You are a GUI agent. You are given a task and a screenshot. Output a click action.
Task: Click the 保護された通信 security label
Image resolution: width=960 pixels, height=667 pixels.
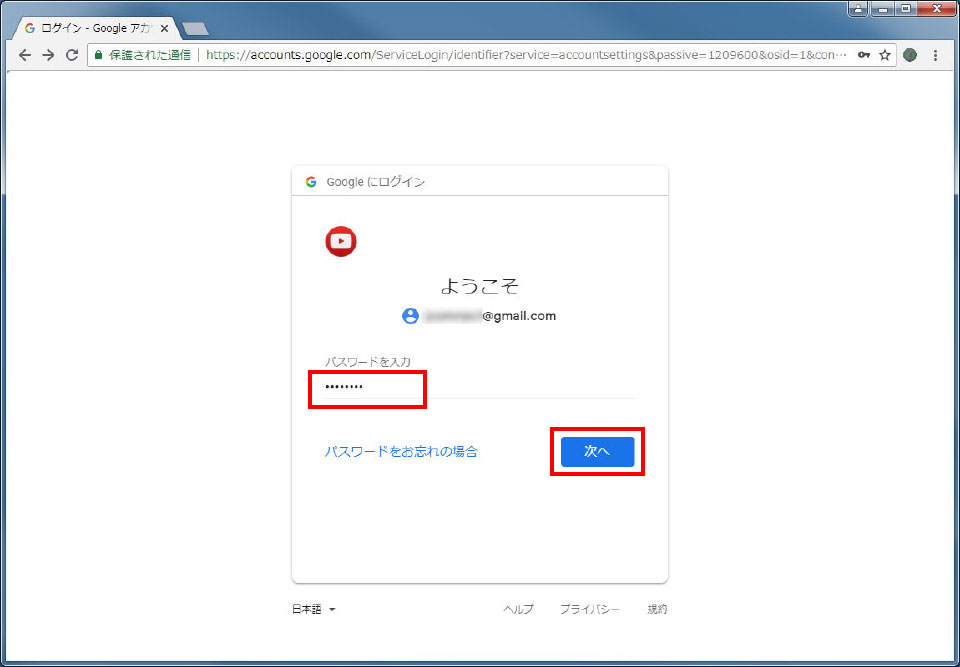[x=149, y=55]
